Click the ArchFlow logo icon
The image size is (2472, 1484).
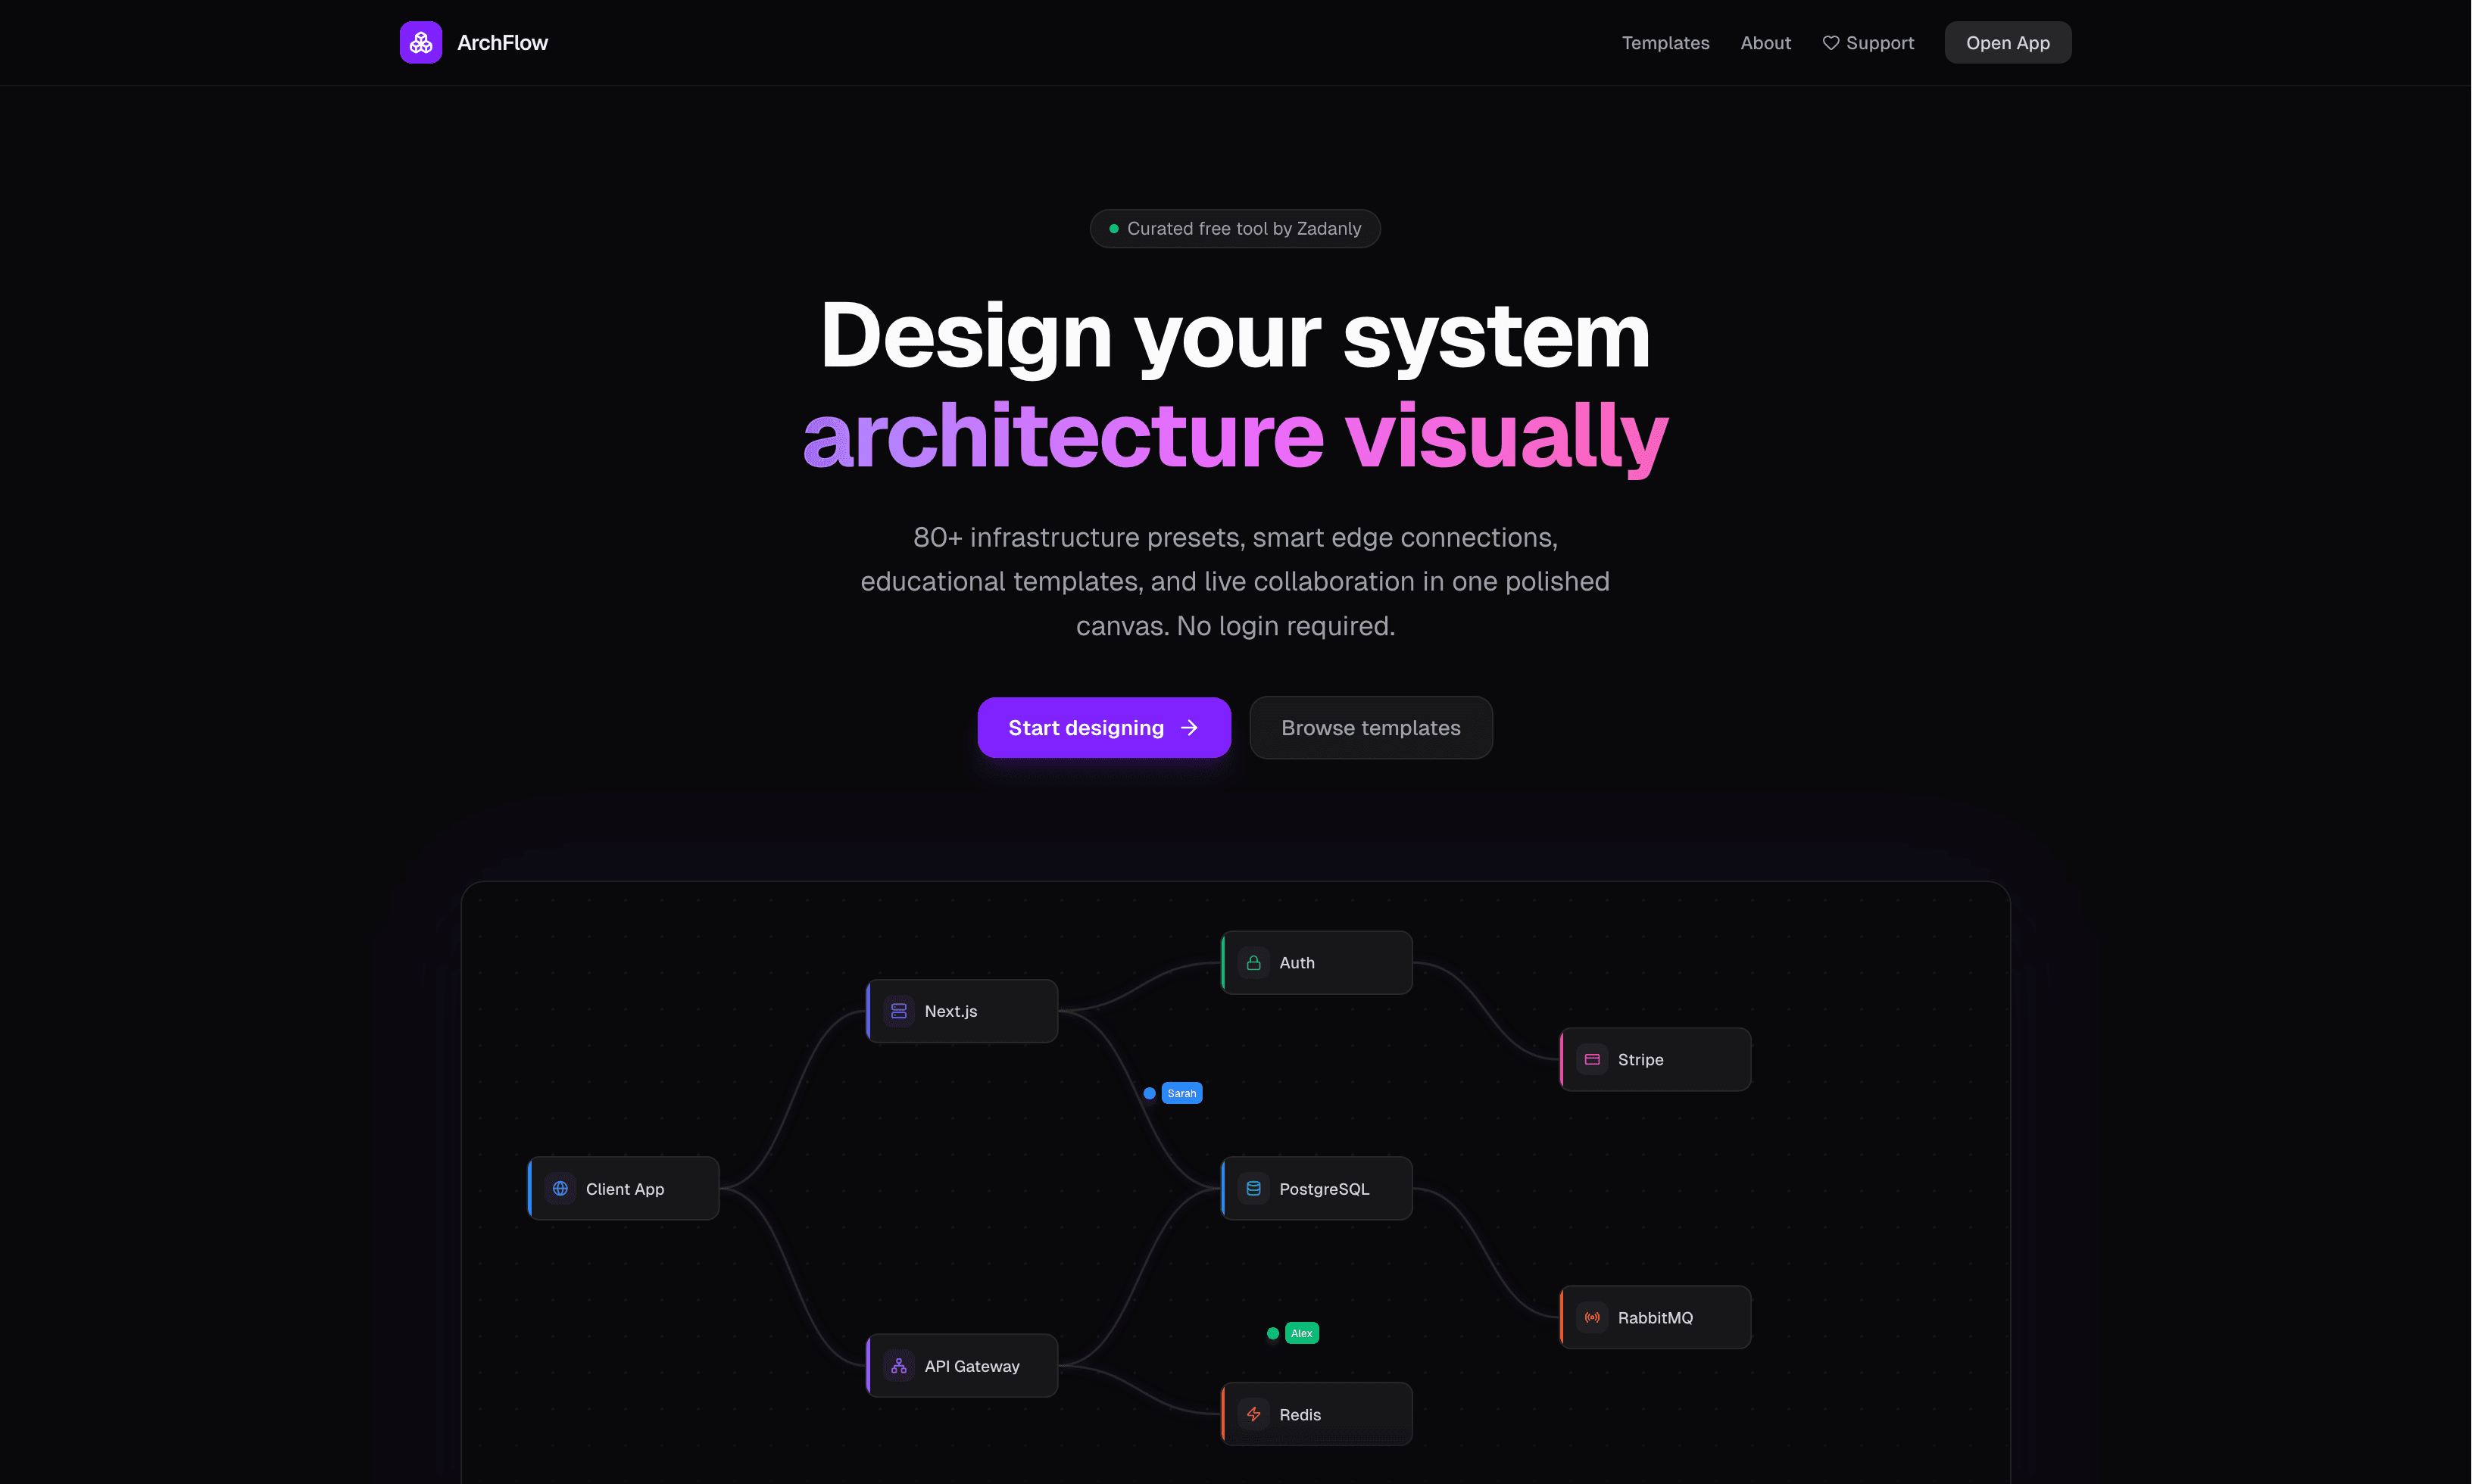click(x=420, y=42)
